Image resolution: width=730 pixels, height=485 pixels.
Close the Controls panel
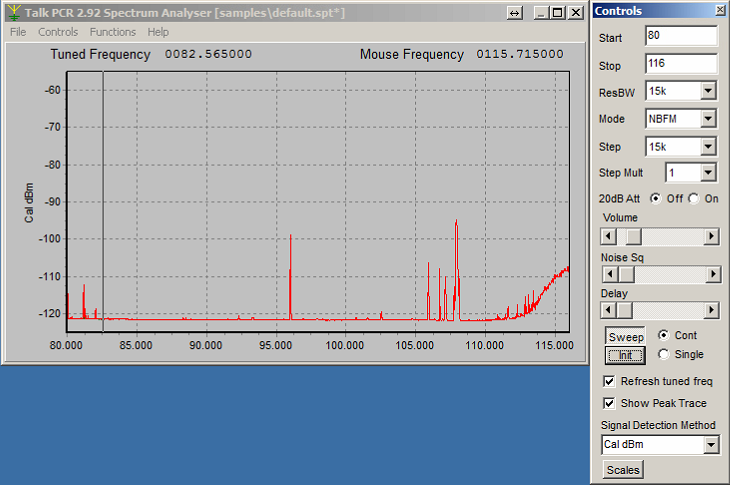[720, 10]
